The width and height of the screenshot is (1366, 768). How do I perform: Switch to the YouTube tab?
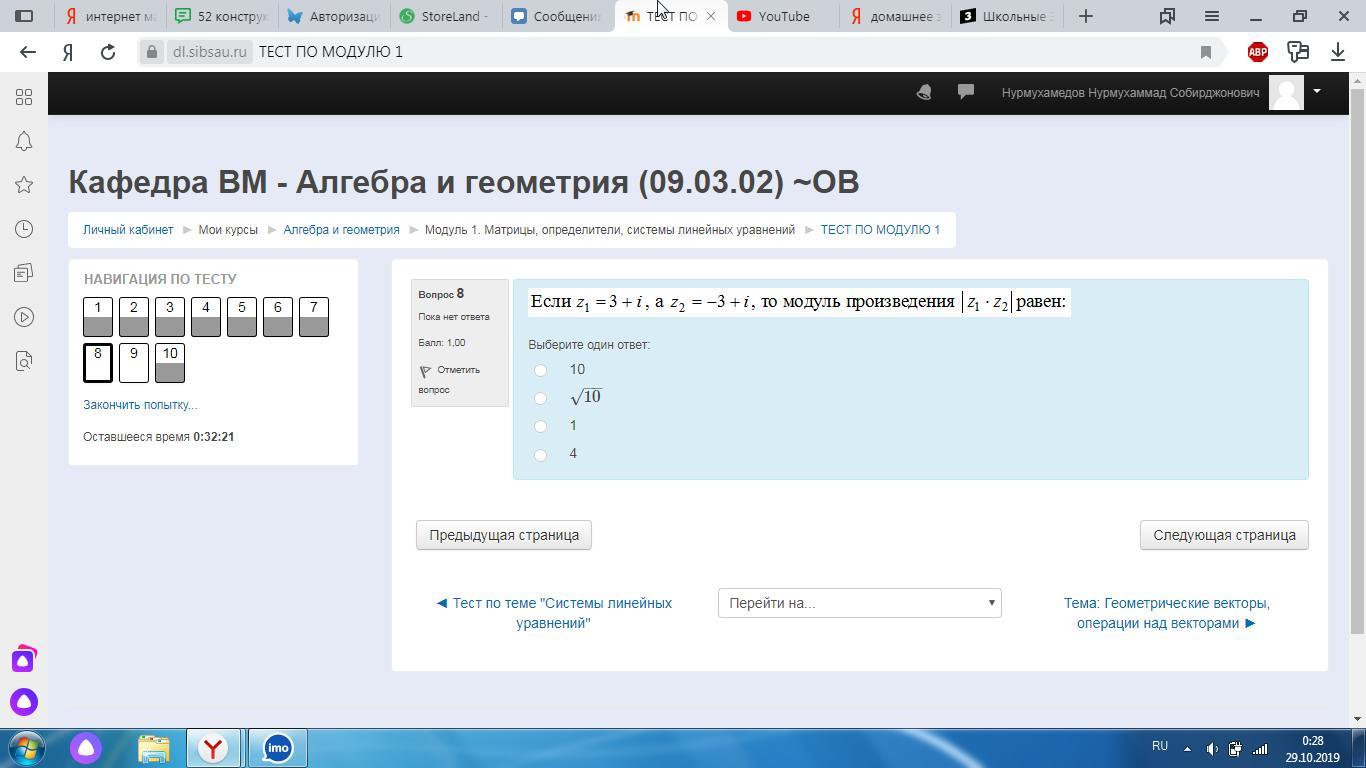point(784,16)
